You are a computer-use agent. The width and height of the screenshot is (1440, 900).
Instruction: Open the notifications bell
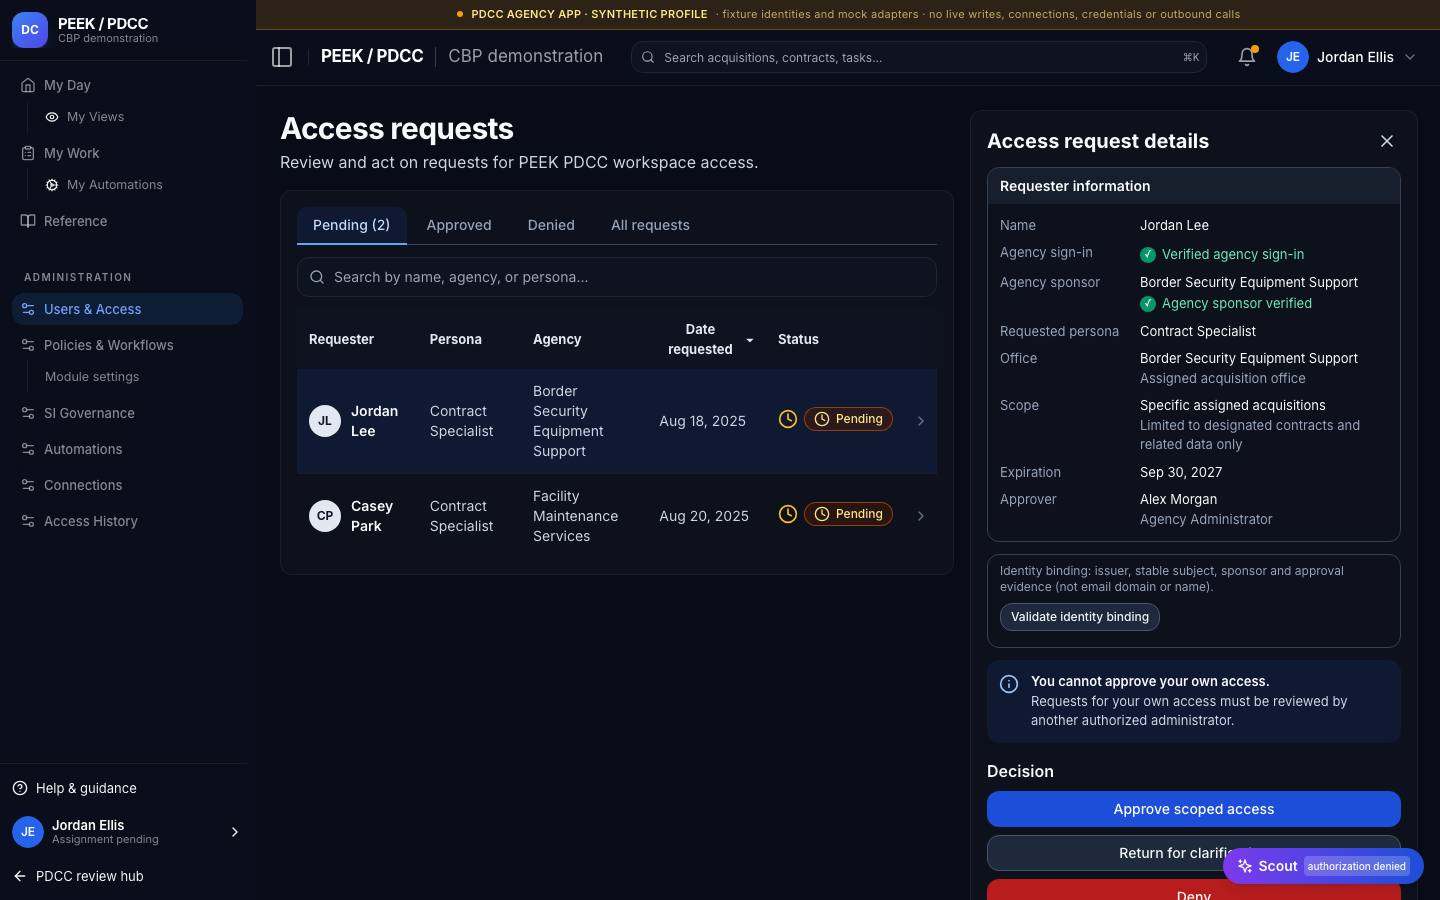pos(1247,57)
